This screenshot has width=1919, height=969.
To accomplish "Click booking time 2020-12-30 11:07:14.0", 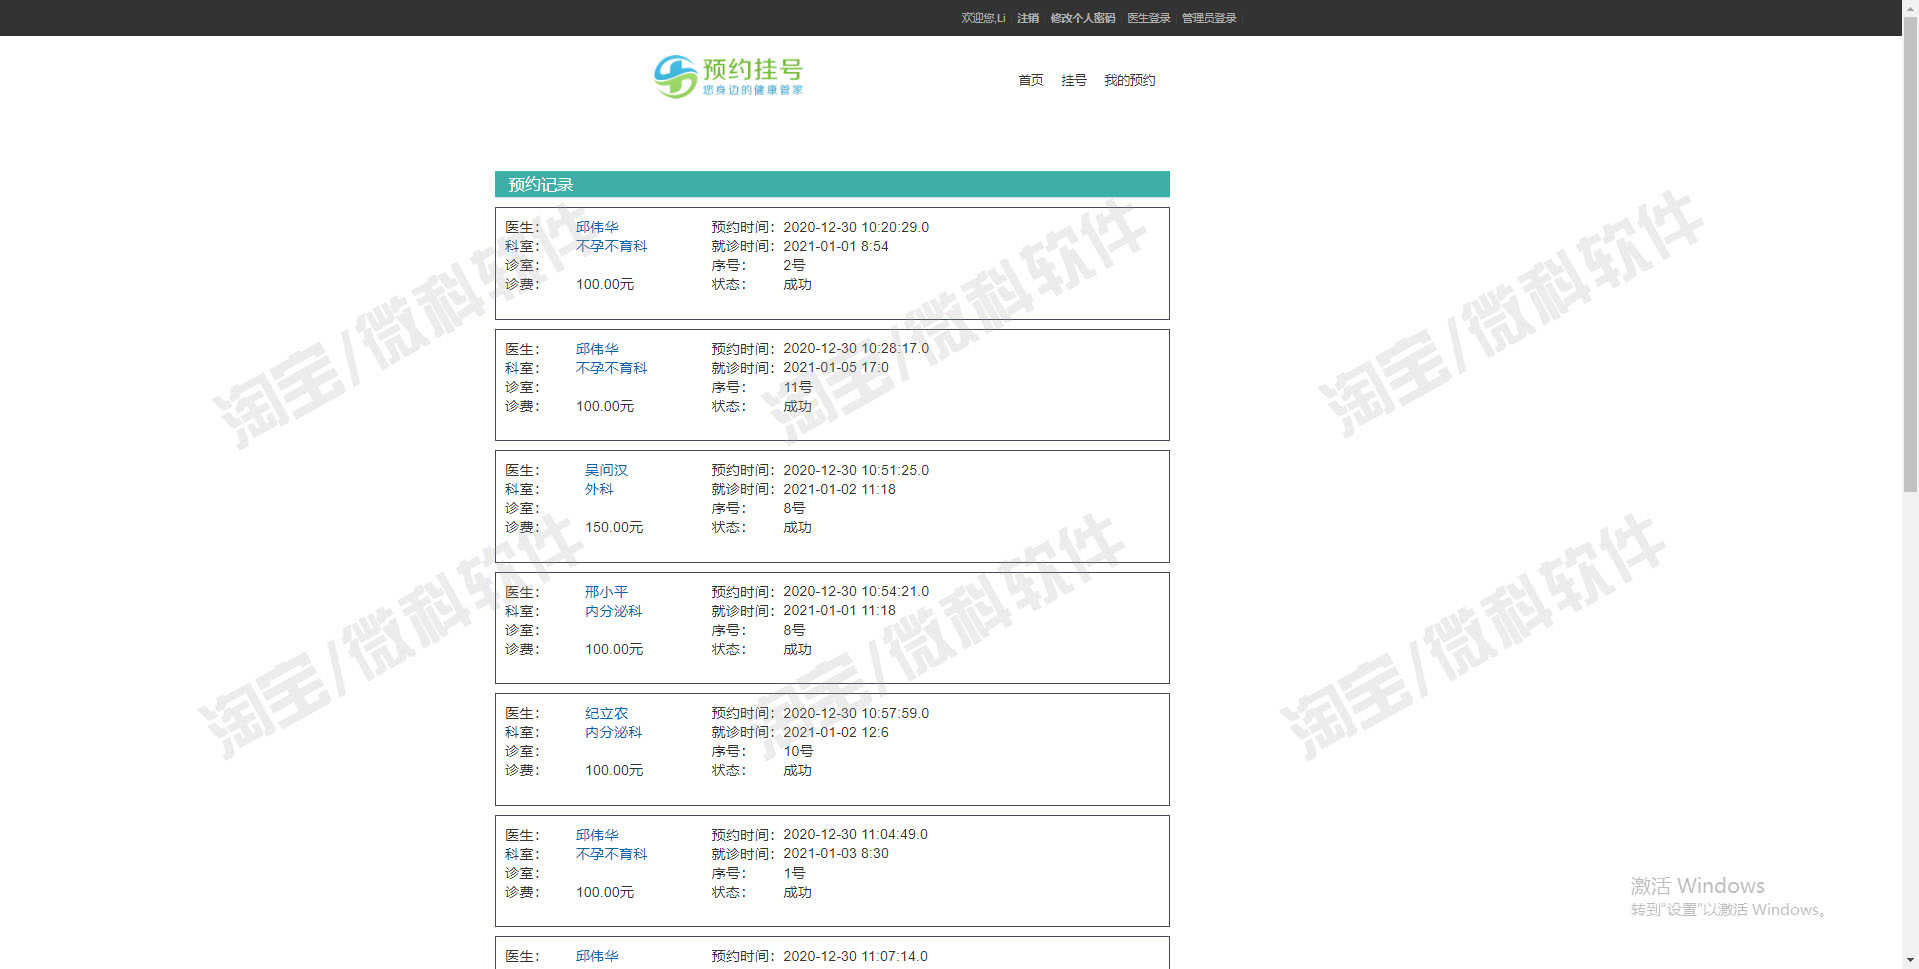I will pyautogui.click(x=855, y=956).
